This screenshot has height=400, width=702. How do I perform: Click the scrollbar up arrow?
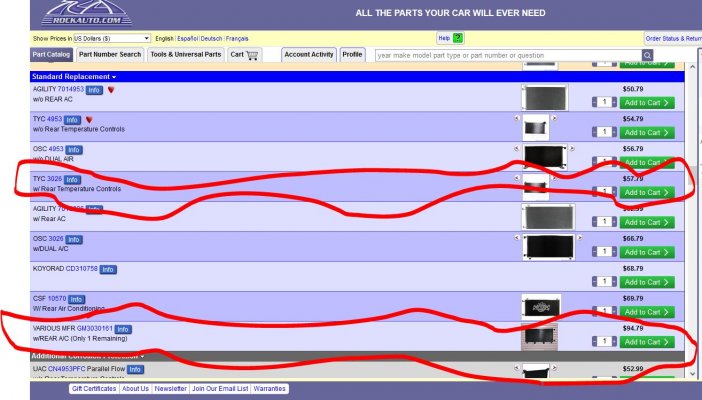693,67
